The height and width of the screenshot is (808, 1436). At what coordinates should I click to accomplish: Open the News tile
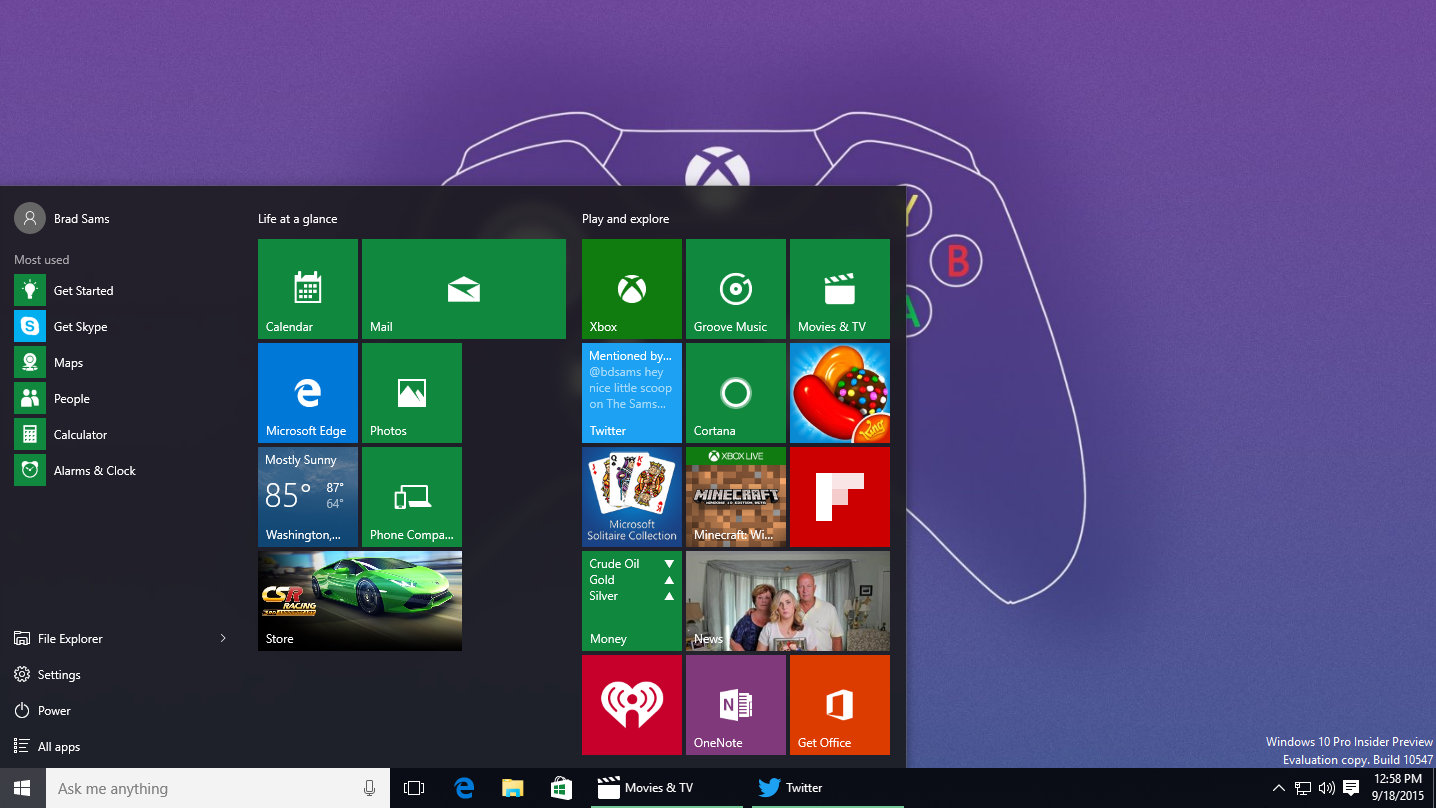(788, 601)
